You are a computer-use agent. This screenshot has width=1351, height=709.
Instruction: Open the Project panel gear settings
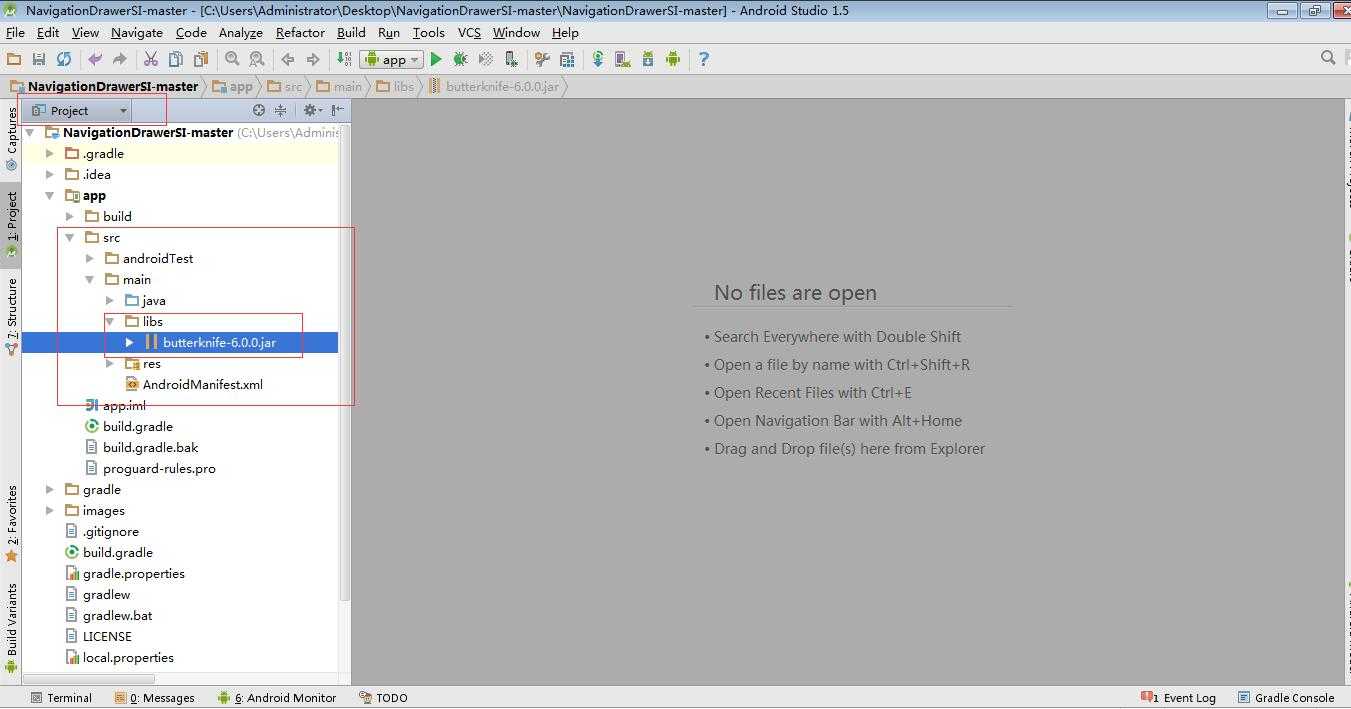coord(311,110)
